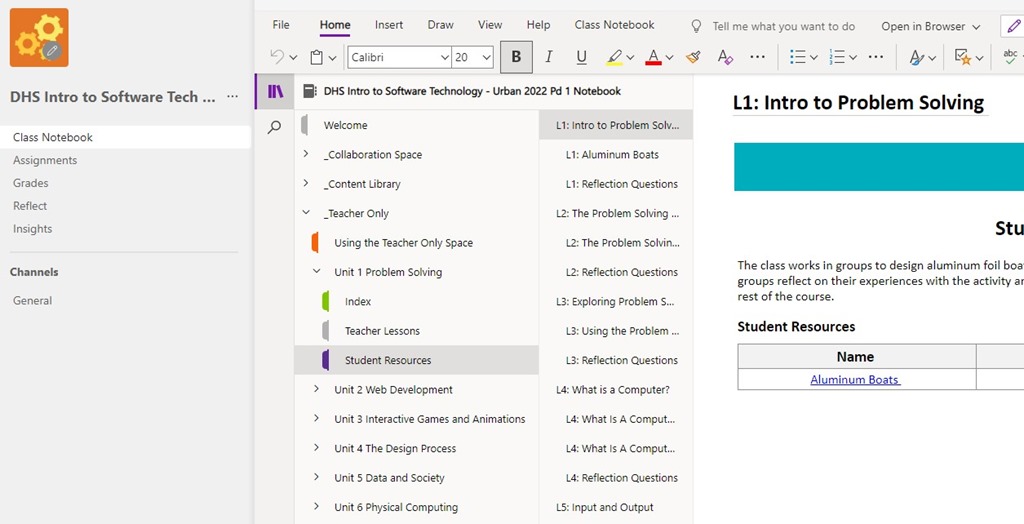
Task: Click the Format Painter icon
Action: tap(693, 57)
